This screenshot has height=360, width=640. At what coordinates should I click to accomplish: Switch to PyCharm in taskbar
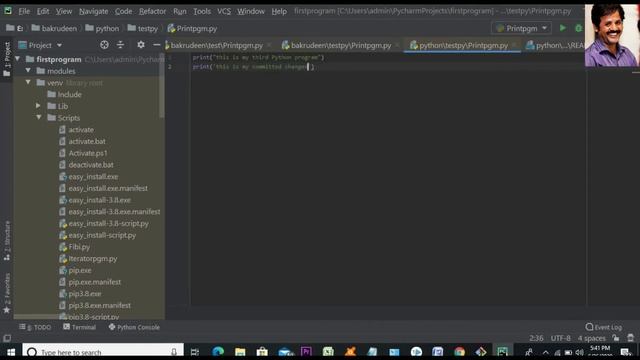[x=502, y=351]
